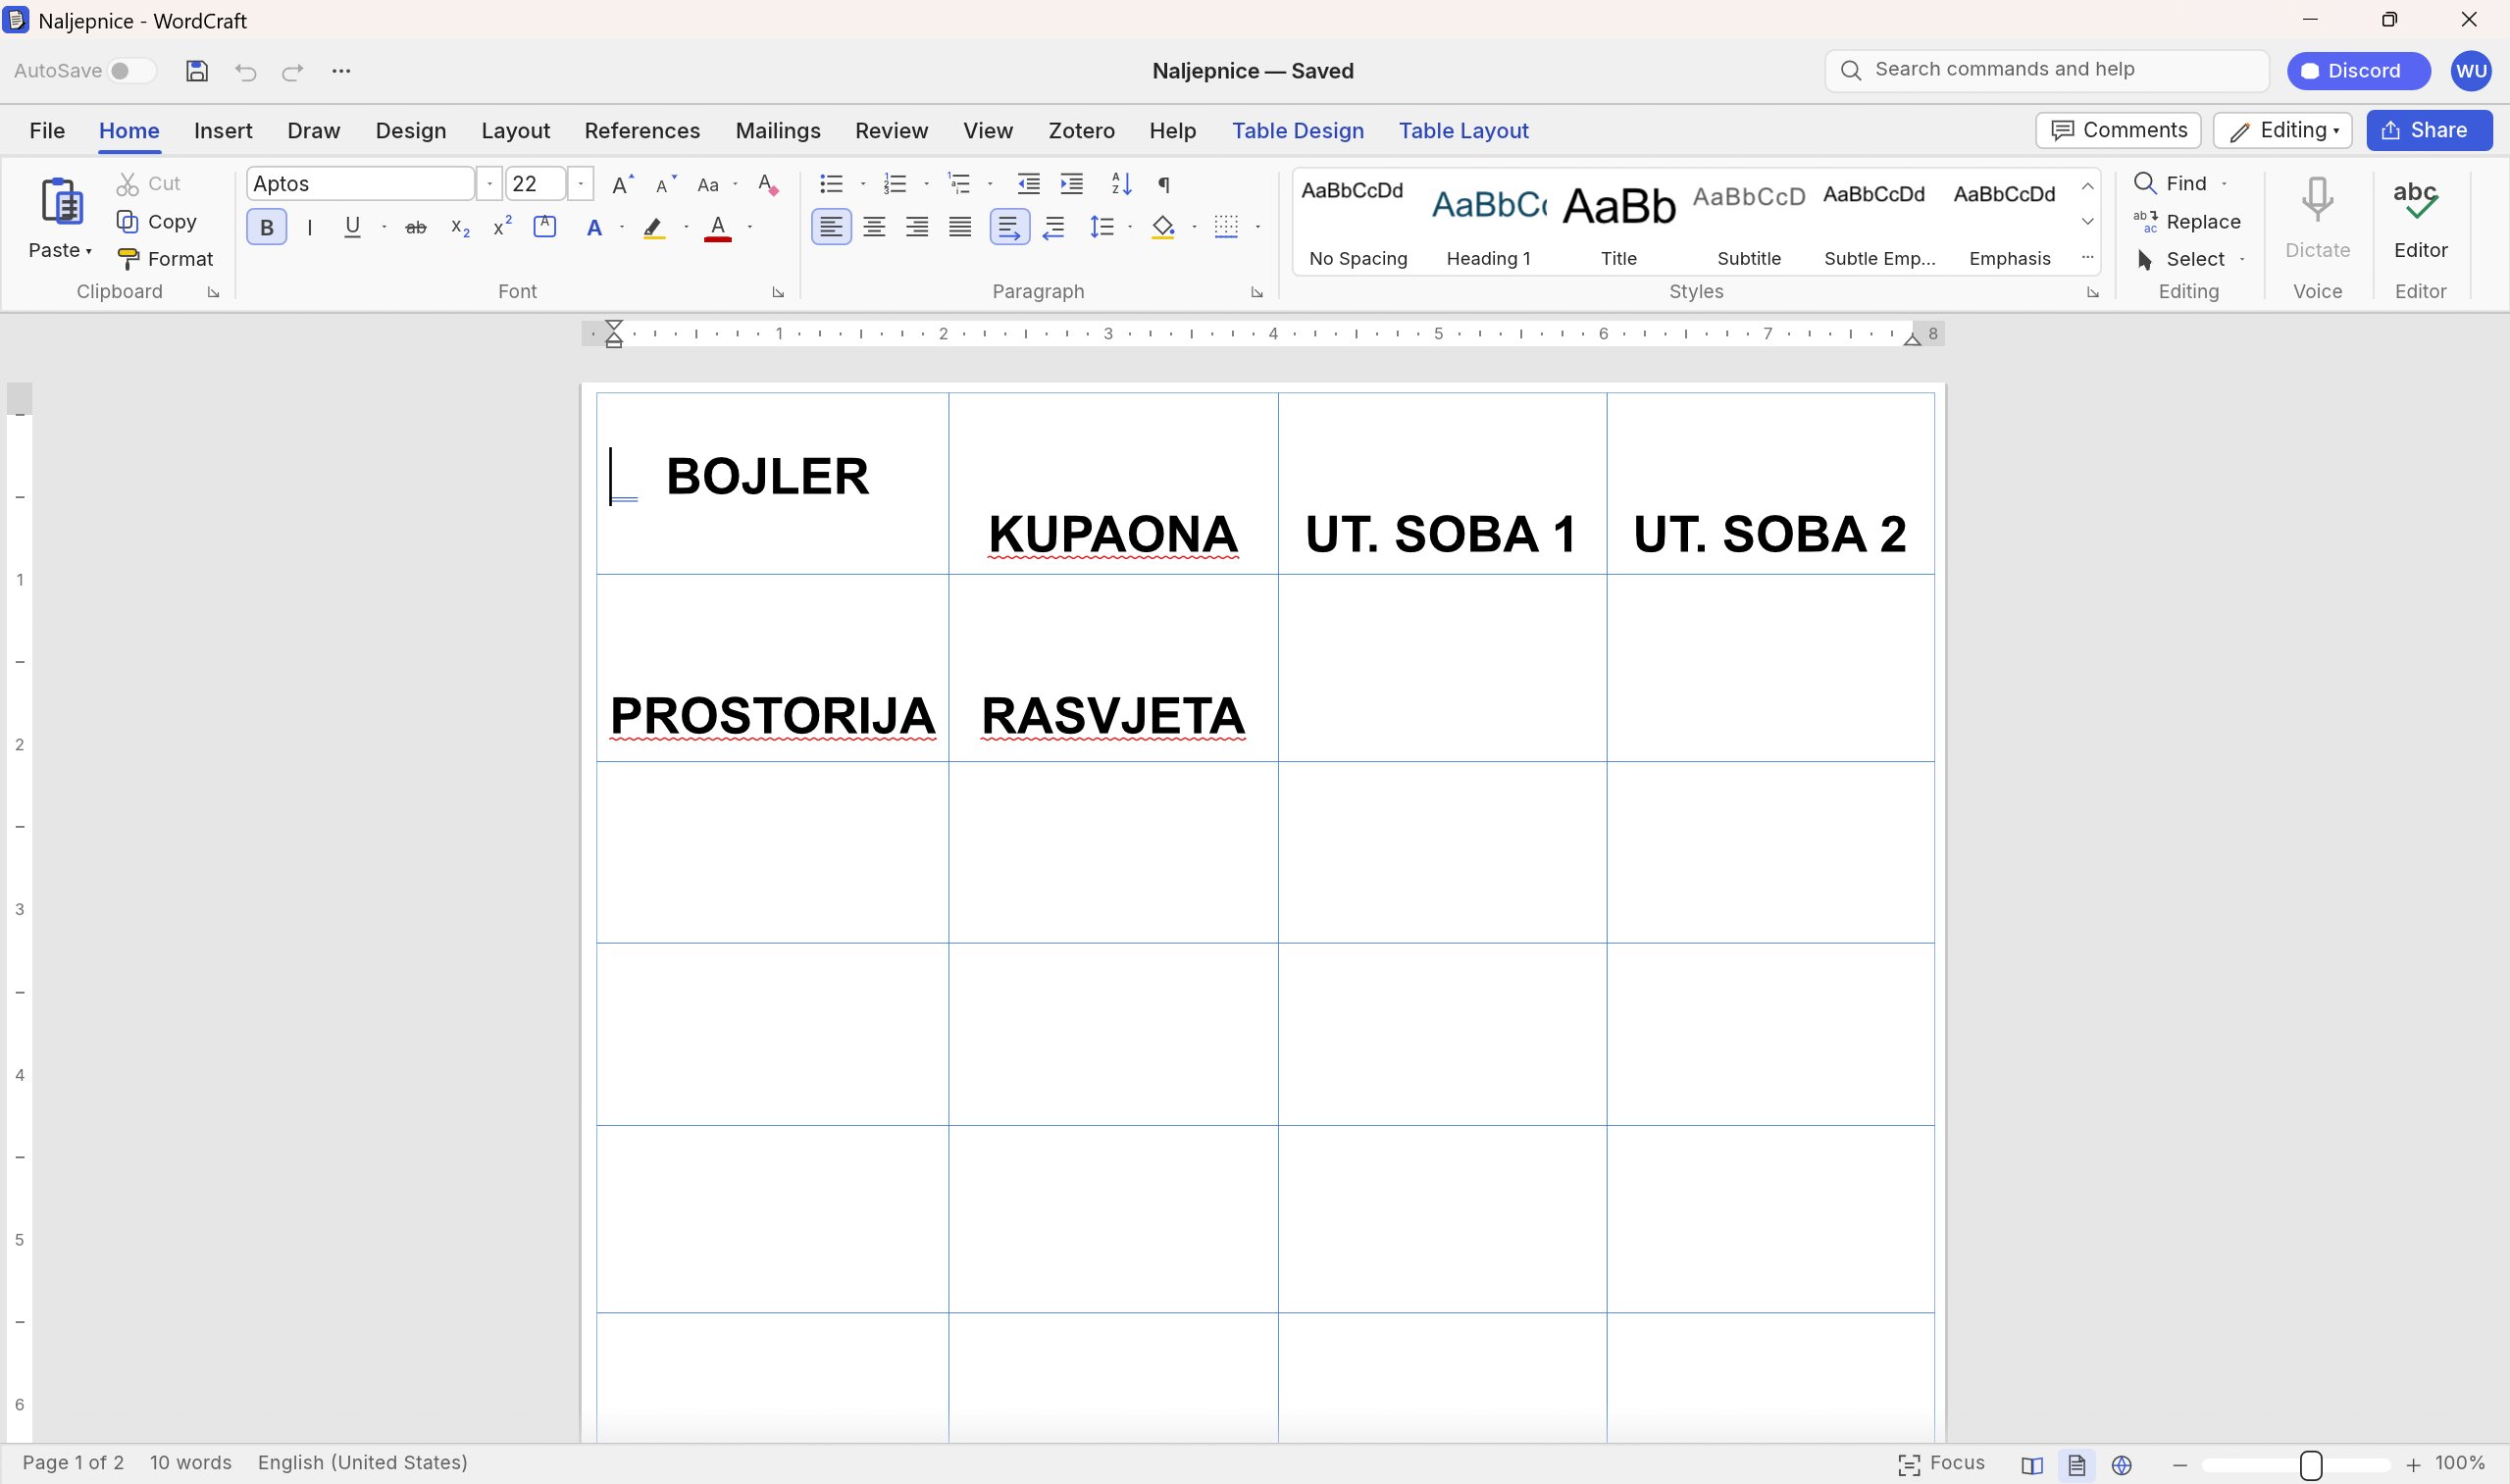The width and height of the screenshot is (2510, 1484).
Task: Click the Paste clipboard icon
Action: [61, 202]
